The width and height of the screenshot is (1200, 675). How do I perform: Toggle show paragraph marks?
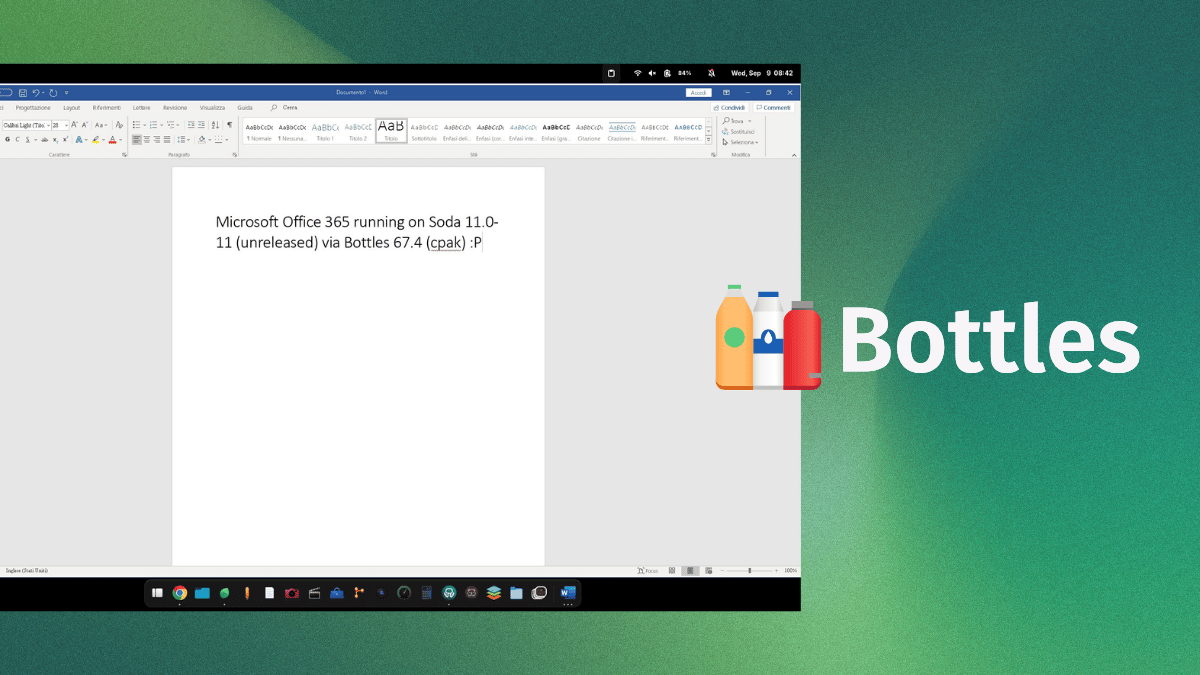click(x=229, y=125)
